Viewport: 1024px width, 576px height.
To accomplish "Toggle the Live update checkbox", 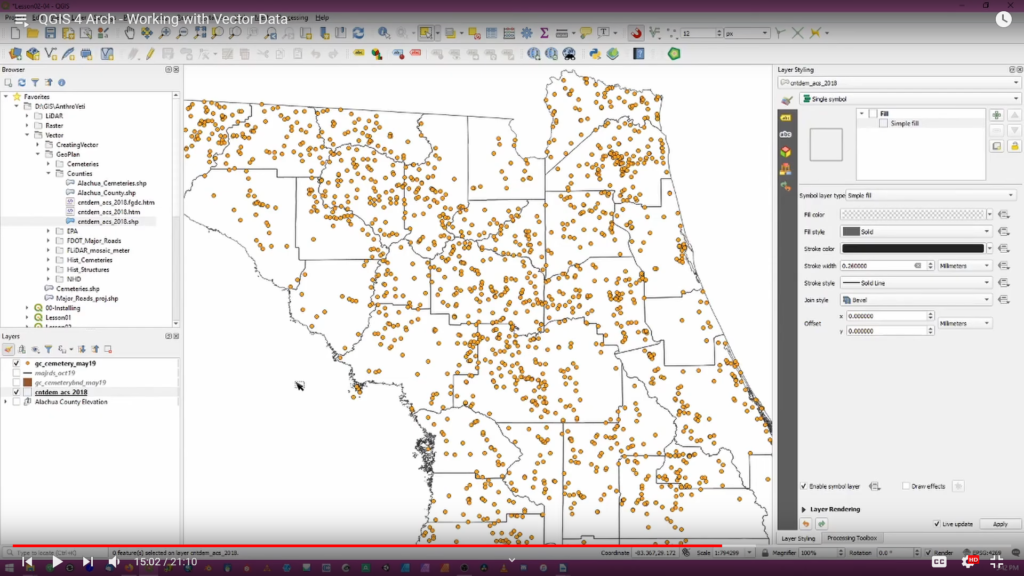I will click(937, 524).
